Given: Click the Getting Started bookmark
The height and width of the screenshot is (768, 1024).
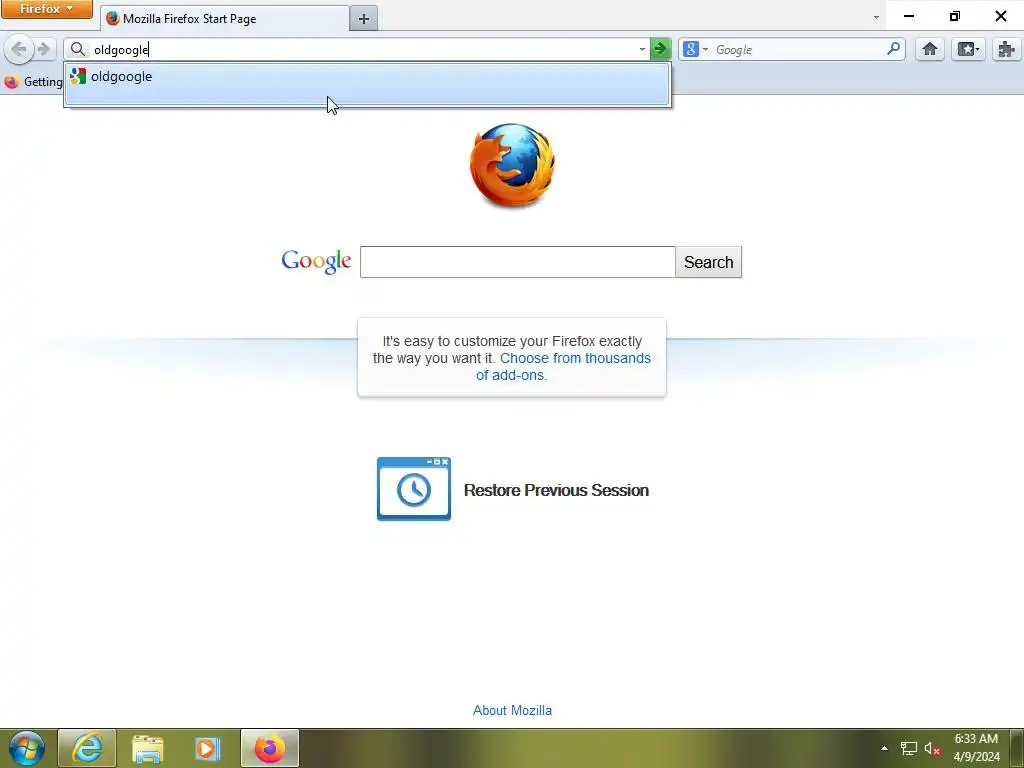Looking at the screenshot, I should [x=33, y=82].
